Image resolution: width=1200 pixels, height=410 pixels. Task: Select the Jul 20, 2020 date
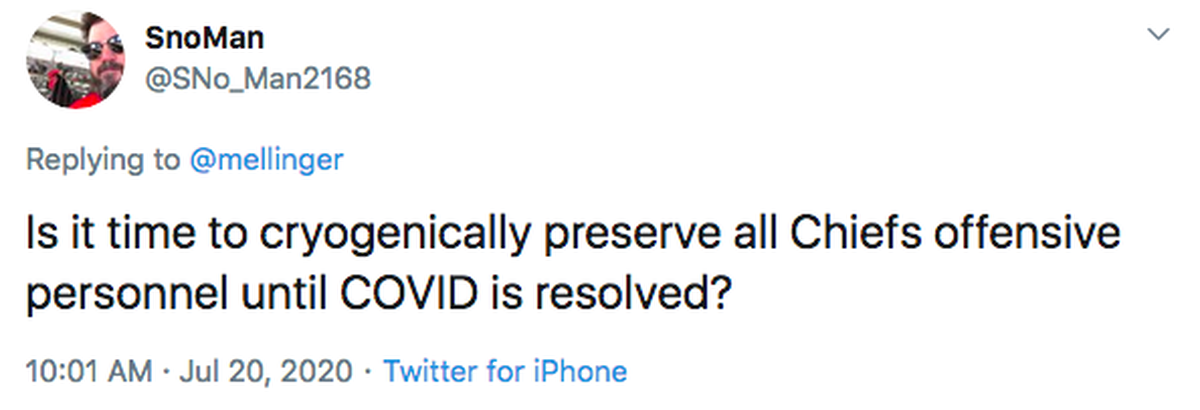coord(266,372)
